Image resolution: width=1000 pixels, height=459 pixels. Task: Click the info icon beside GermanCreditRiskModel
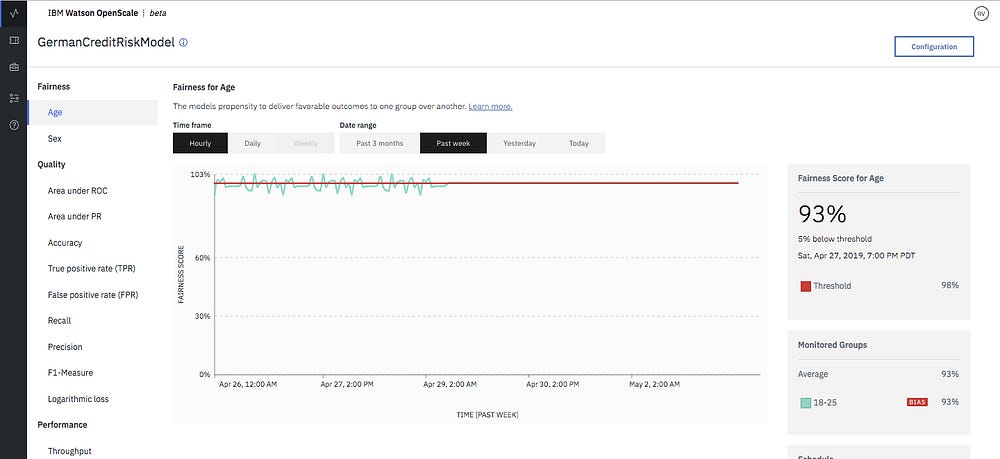tap(183, 43)
